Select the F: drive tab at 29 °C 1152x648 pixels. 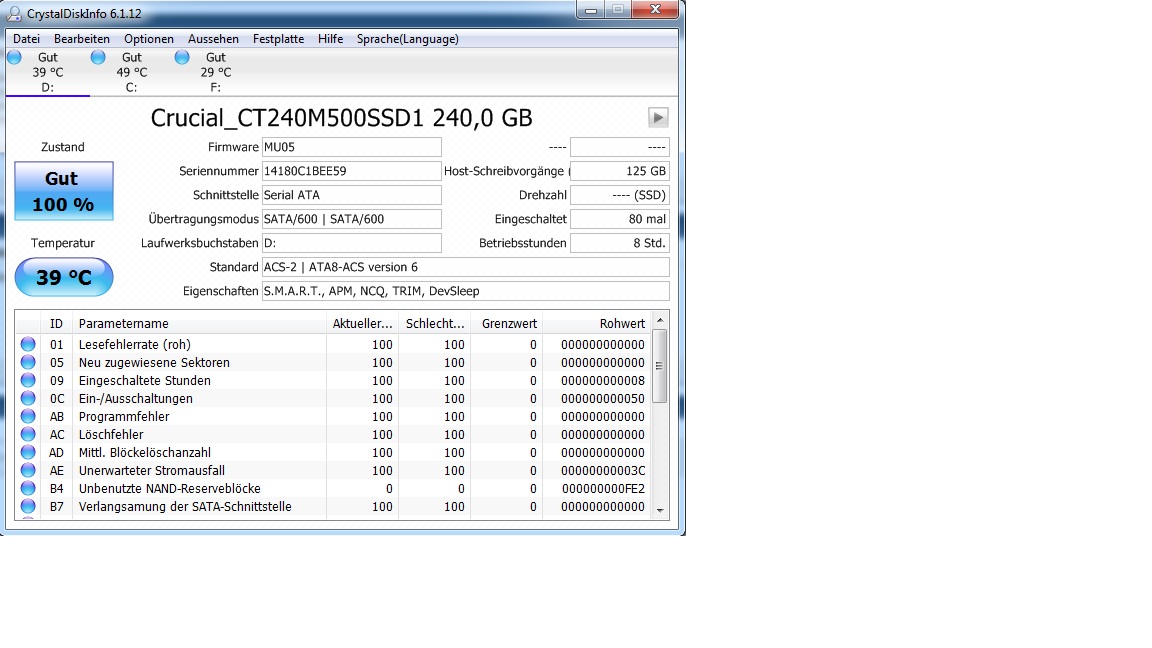(215, 72)
